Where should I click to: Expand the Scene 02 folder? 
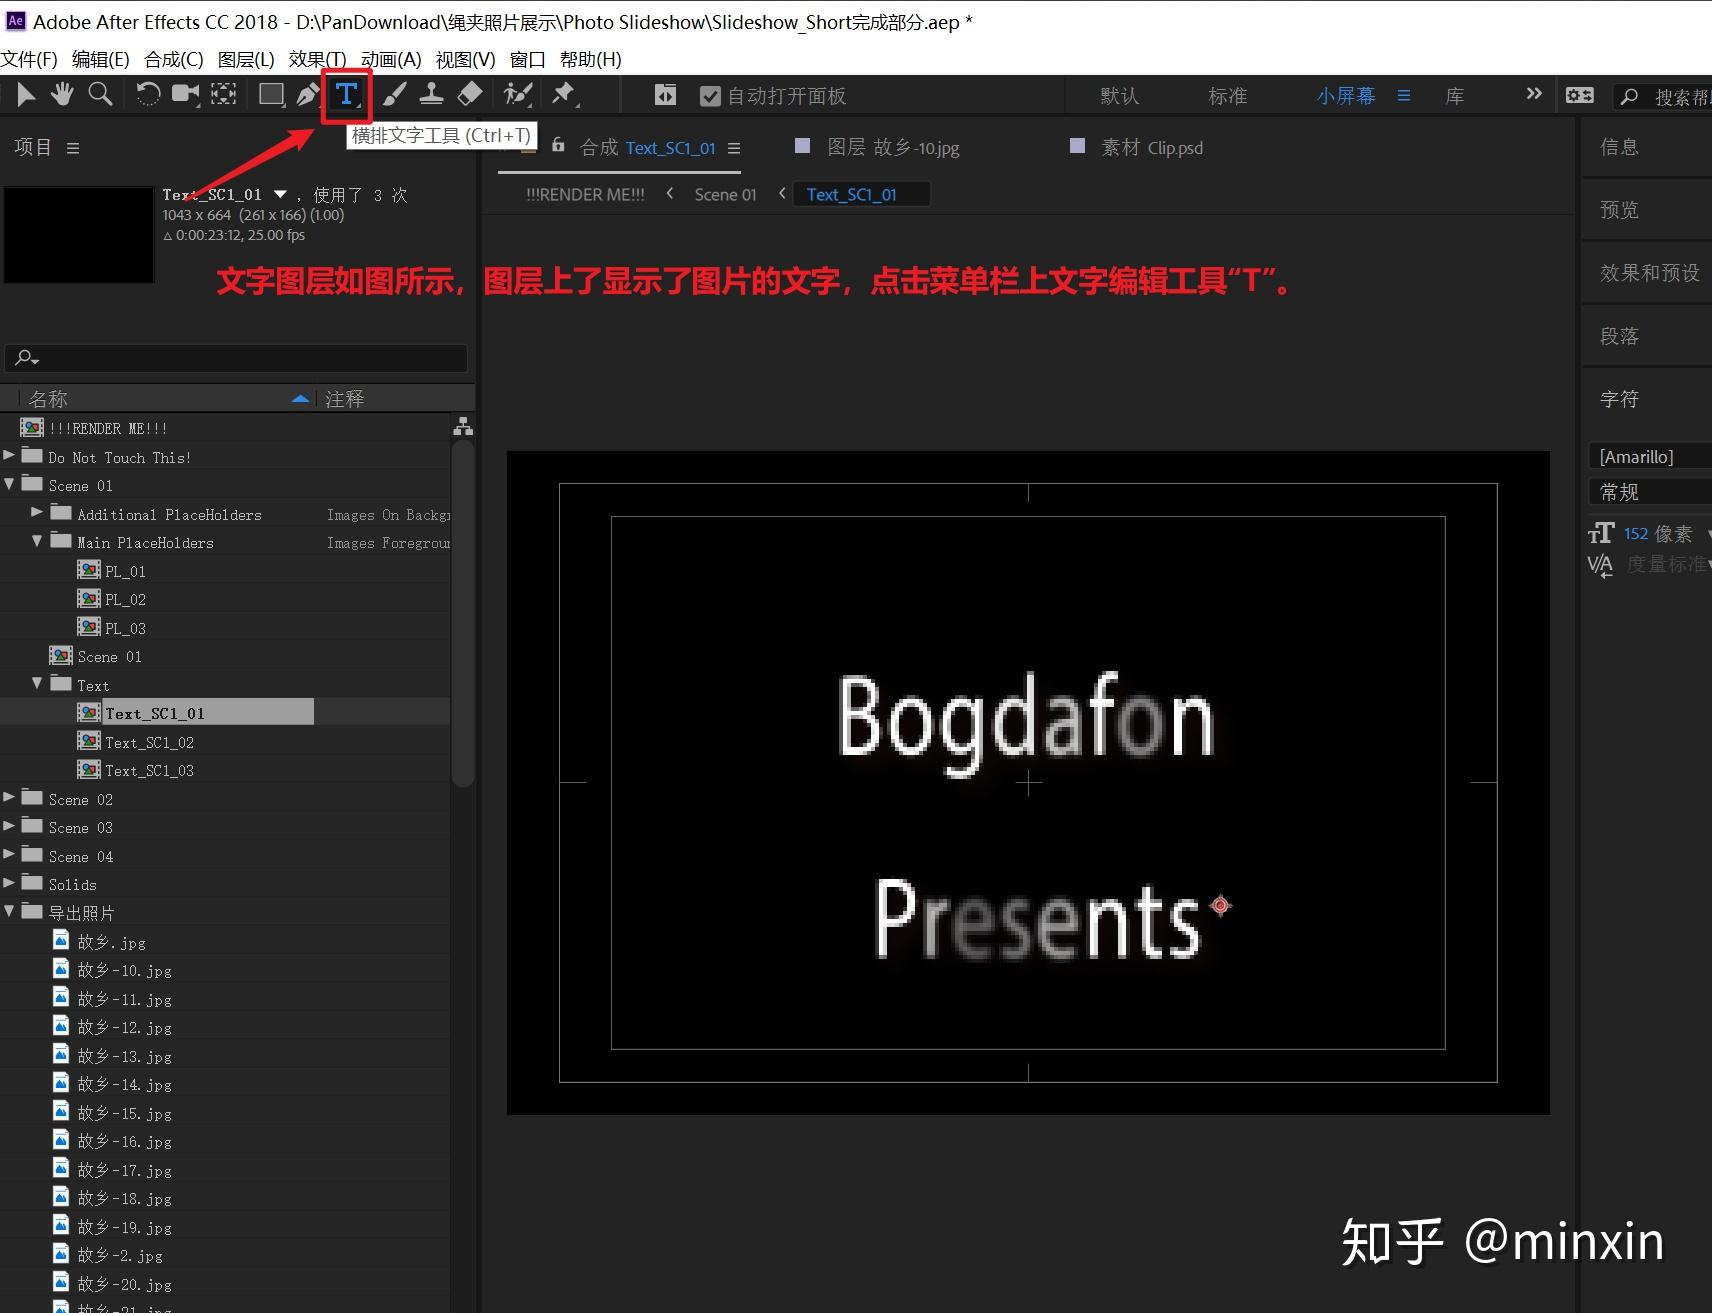[x=10, y=797]
